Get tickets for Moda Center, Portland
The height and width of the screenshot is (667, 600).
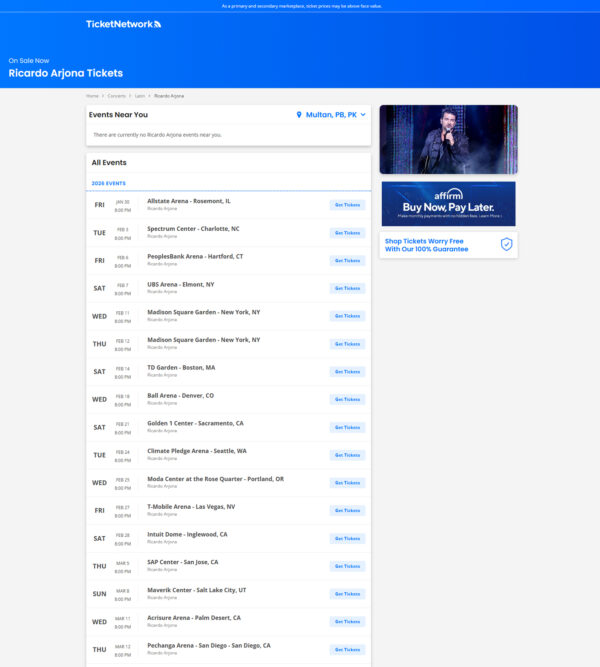tap(347, 483)
